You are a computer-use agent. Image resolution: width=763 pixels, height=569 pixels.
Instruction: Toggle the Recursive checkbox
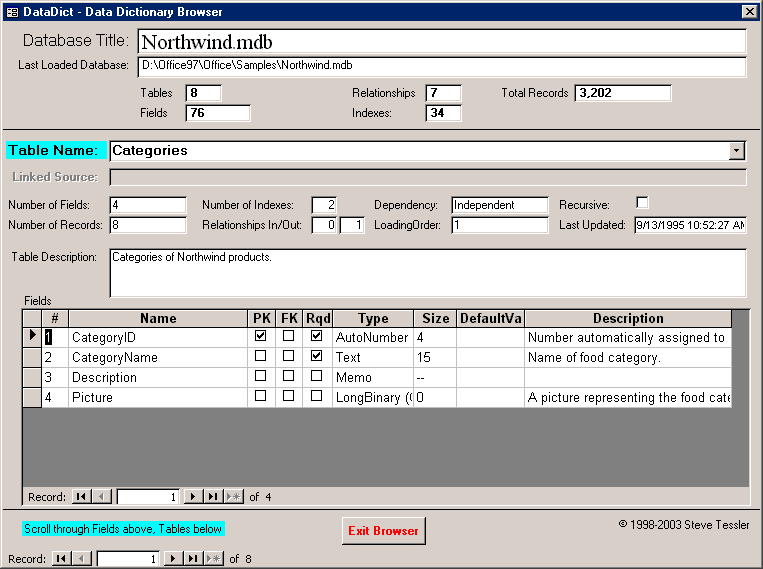pyautogui.click(x=642, y=202)
